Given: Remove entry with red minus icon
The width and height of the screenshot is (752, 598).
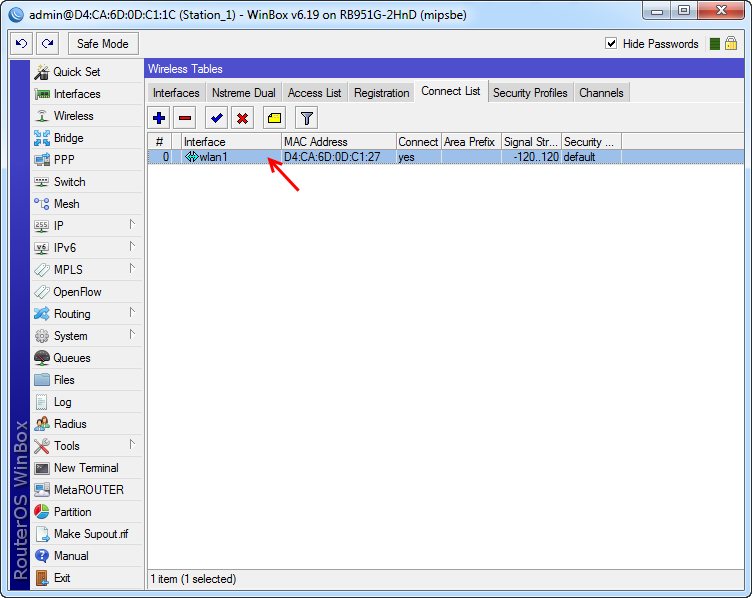Looking at the screenshot, I should coord(185,118).
